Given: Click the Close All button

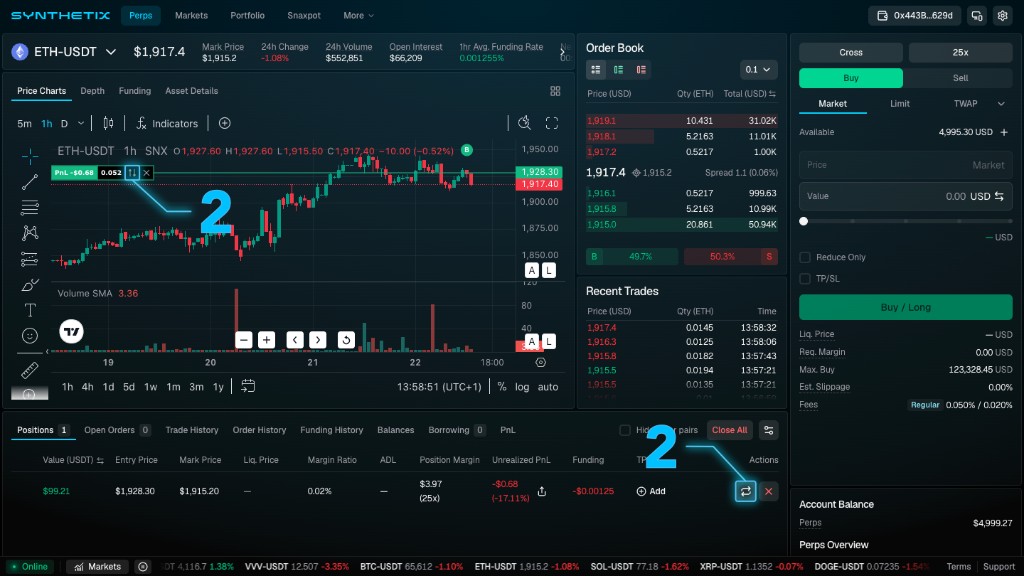Looking at the screenshot, I should point(729,430).
